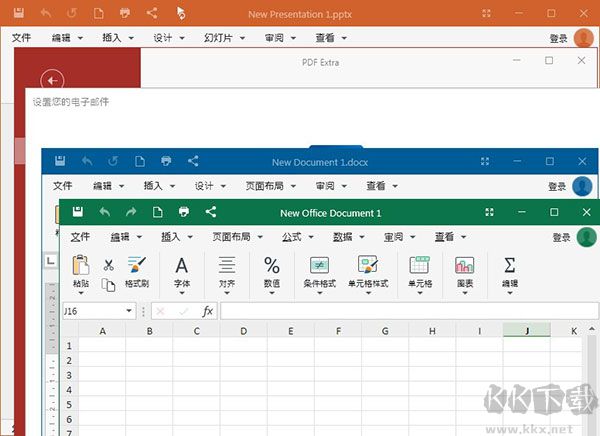Open the 文件 menu in the spreadsheet
Image resolution: width=600 pixels, height=436 pixels.
coord(80,237)
